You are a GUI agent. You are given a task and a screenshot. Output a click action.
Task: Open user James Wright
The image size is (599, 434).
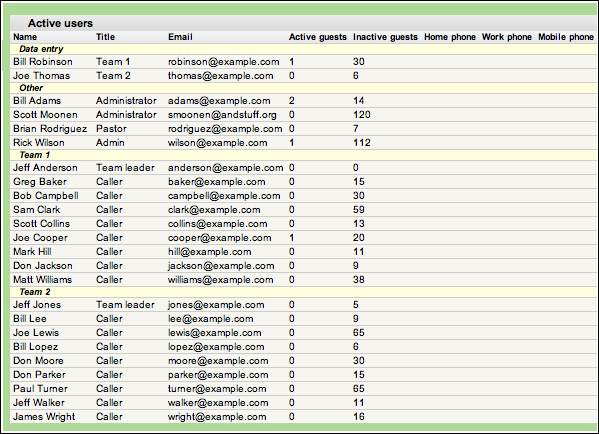point(44,417)
